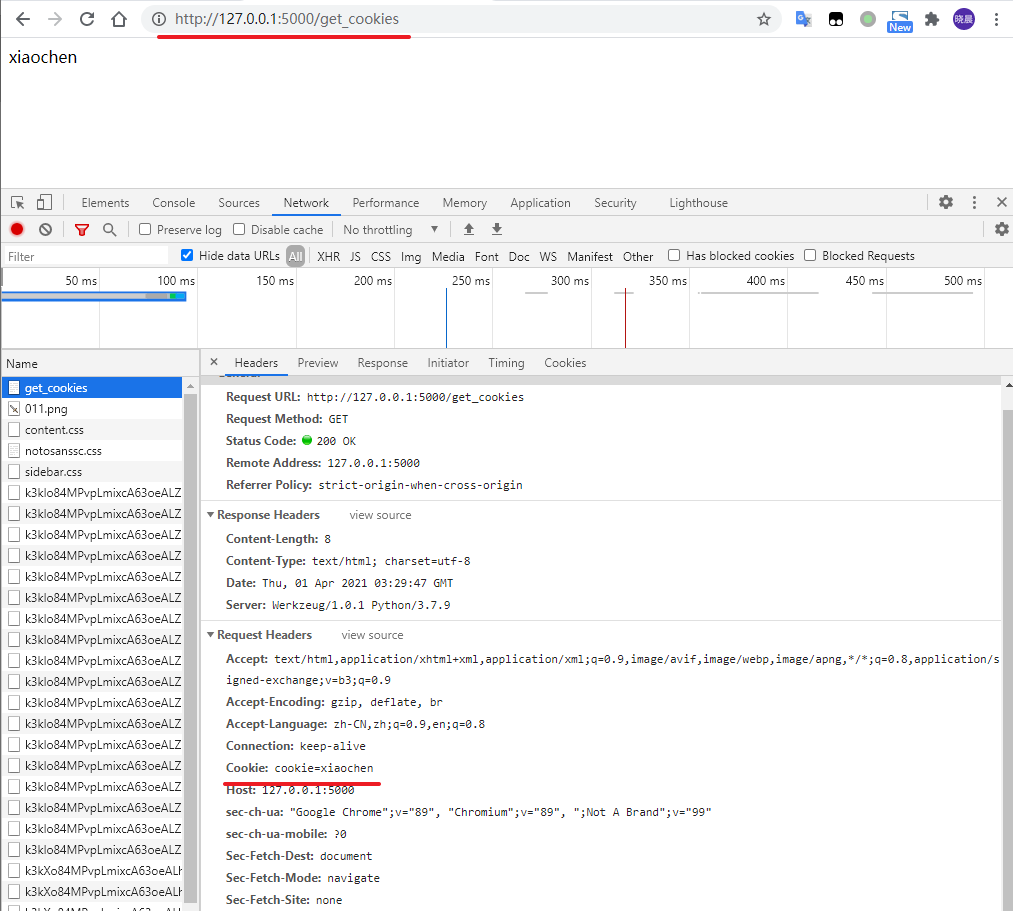
Task: Close the request details pane
Action: point(214,362)
